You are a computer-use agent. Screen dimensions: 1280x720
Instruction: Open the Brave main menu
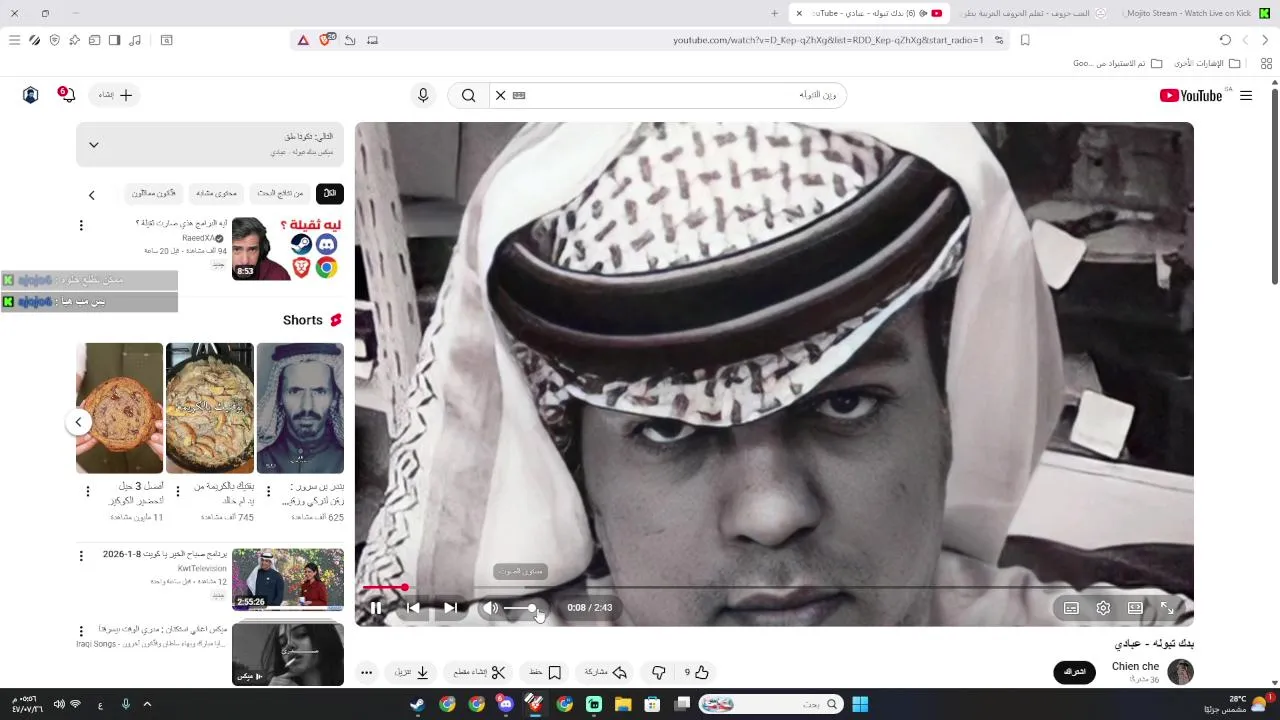coord(14,40)
